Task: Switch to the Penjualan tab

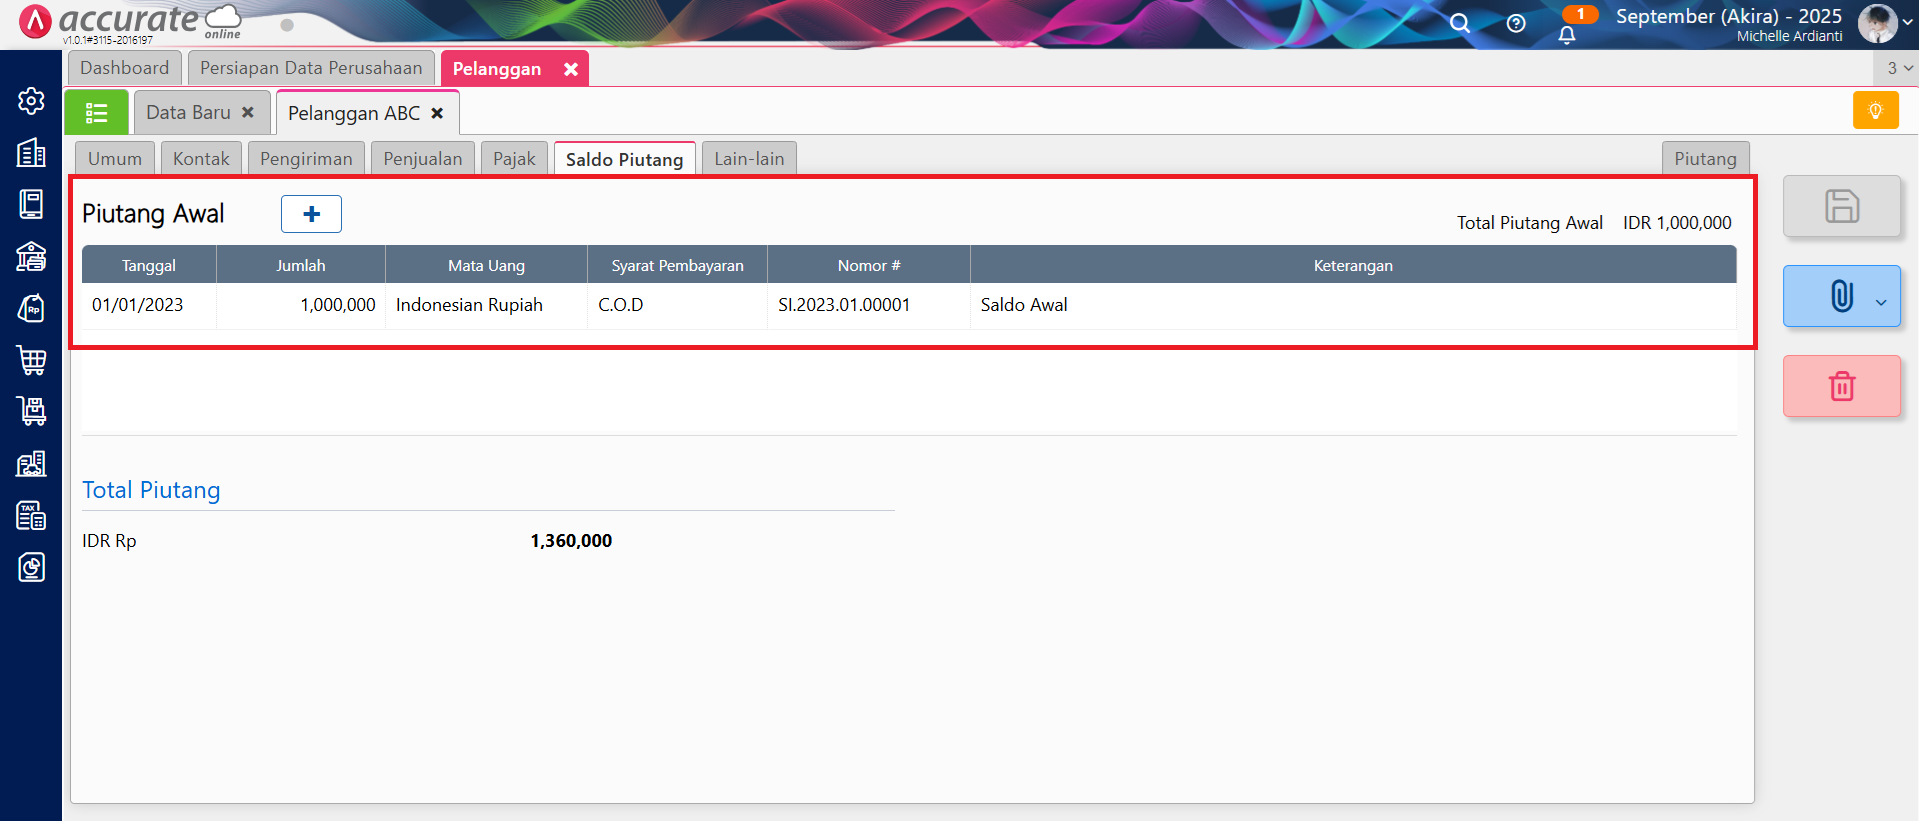Action: click(422, 159)
